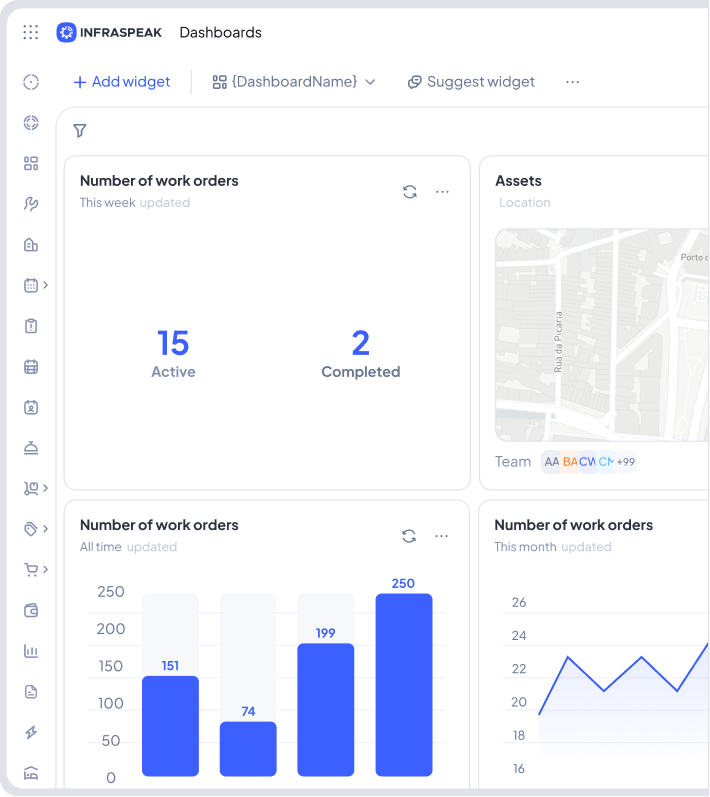Open the bar chart analytics sidebar icon

[31, 651]
